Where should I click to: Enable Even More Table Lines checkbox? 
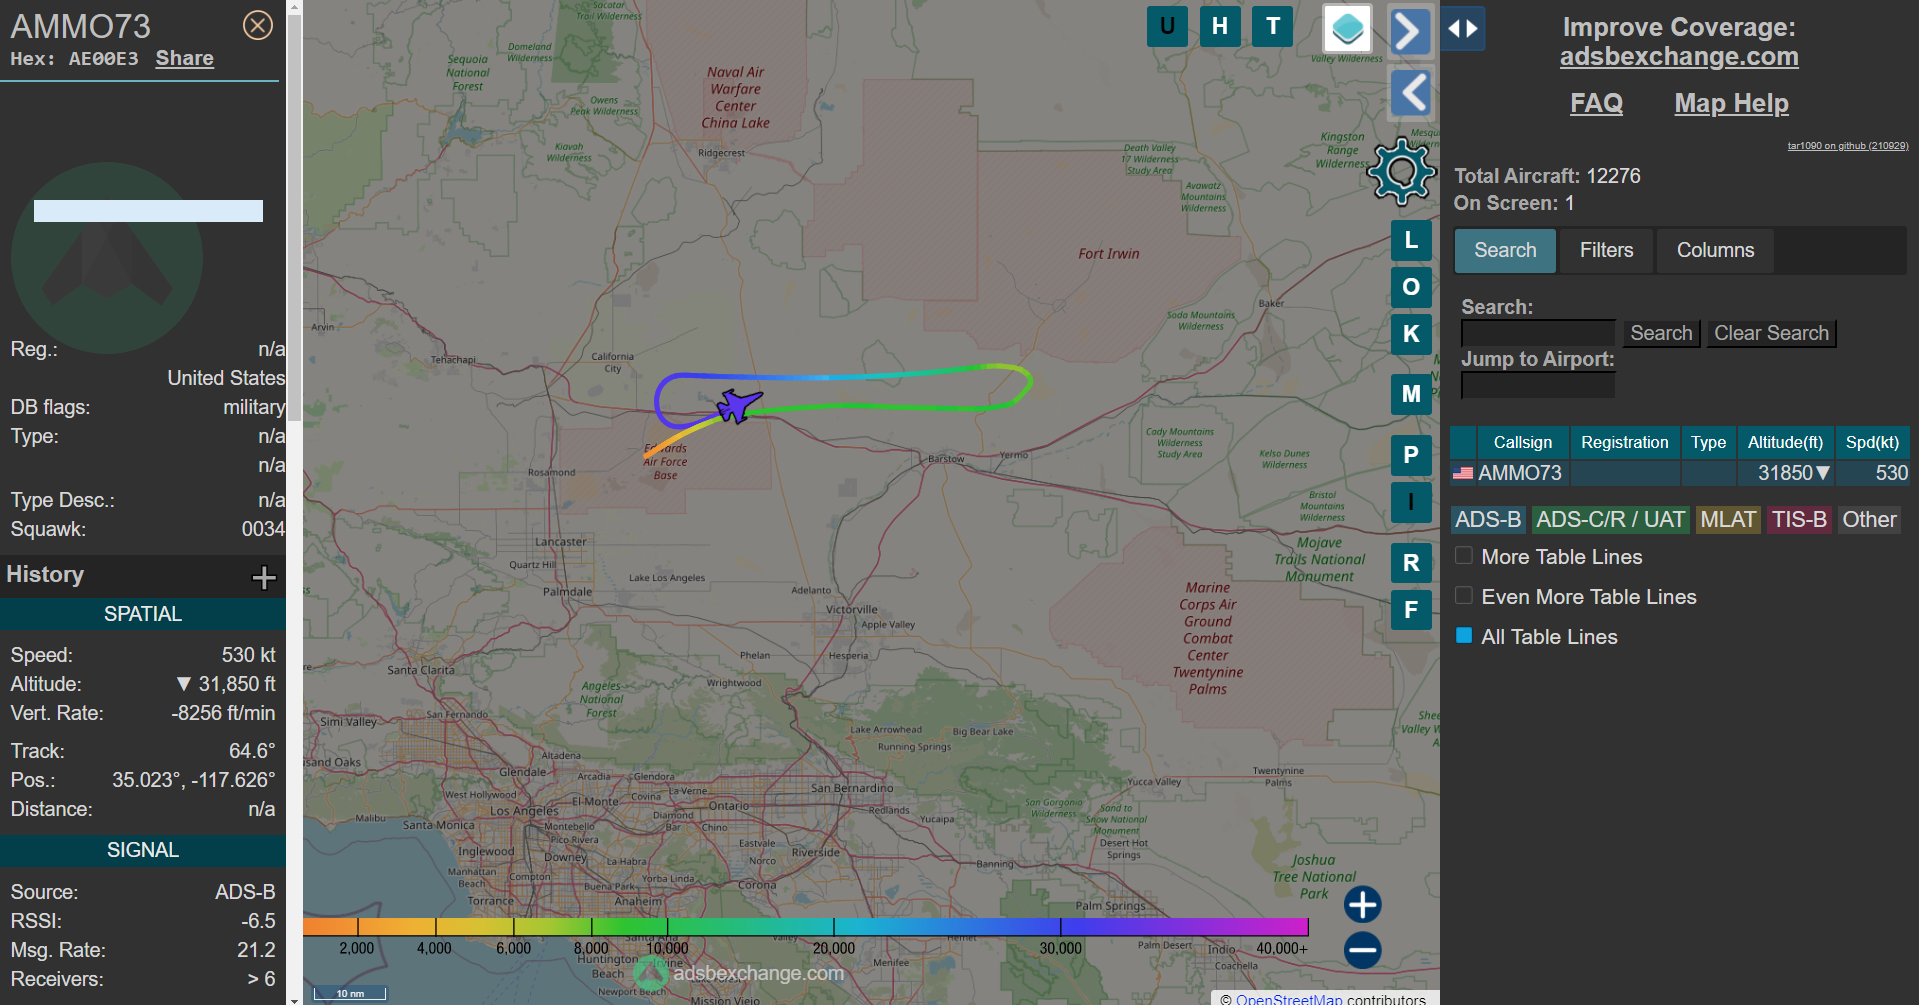click(1464, 596)
